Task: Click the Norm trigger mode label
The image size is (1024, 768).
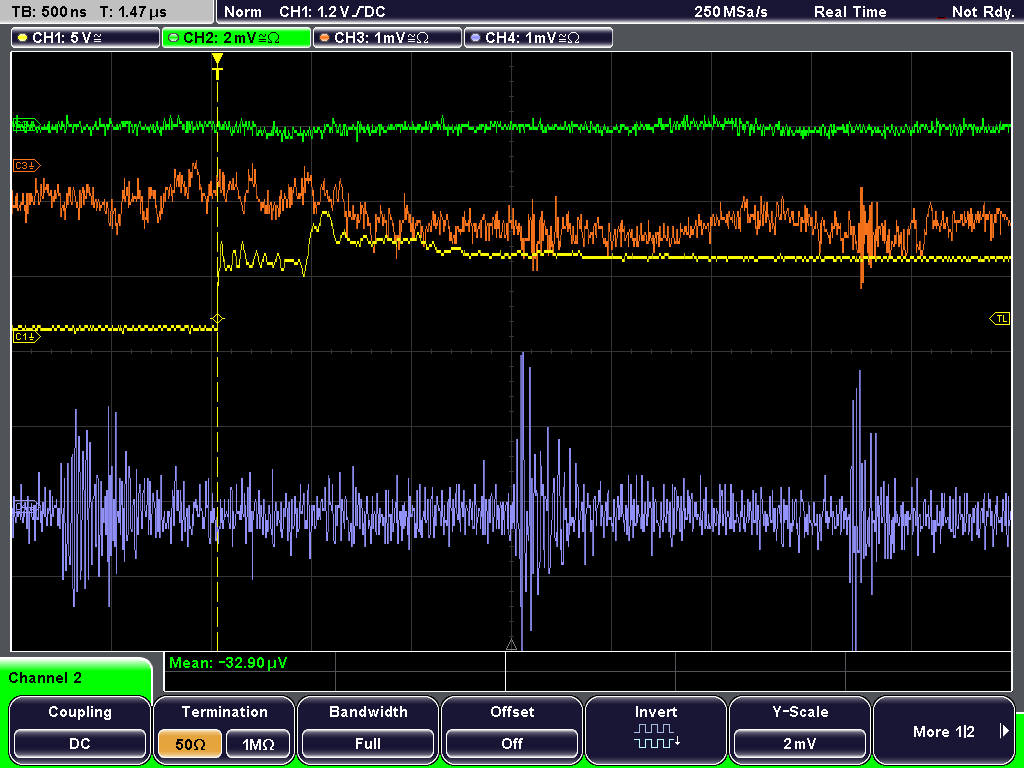Action: coord(242,12)
